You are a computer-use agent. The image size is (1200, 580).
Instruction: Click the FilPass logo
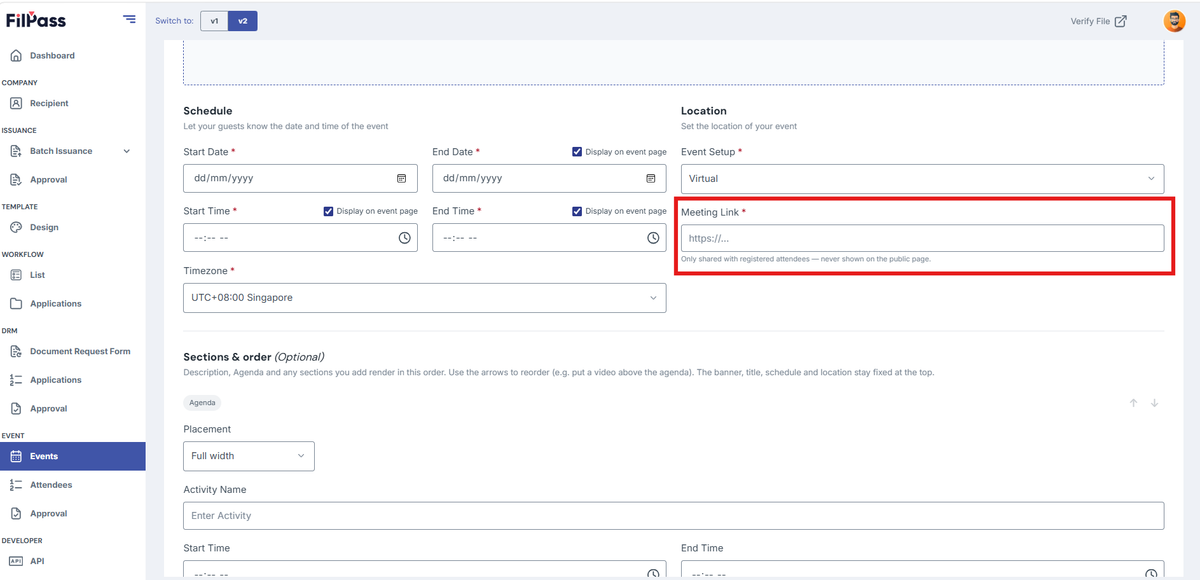pos(36,20)
